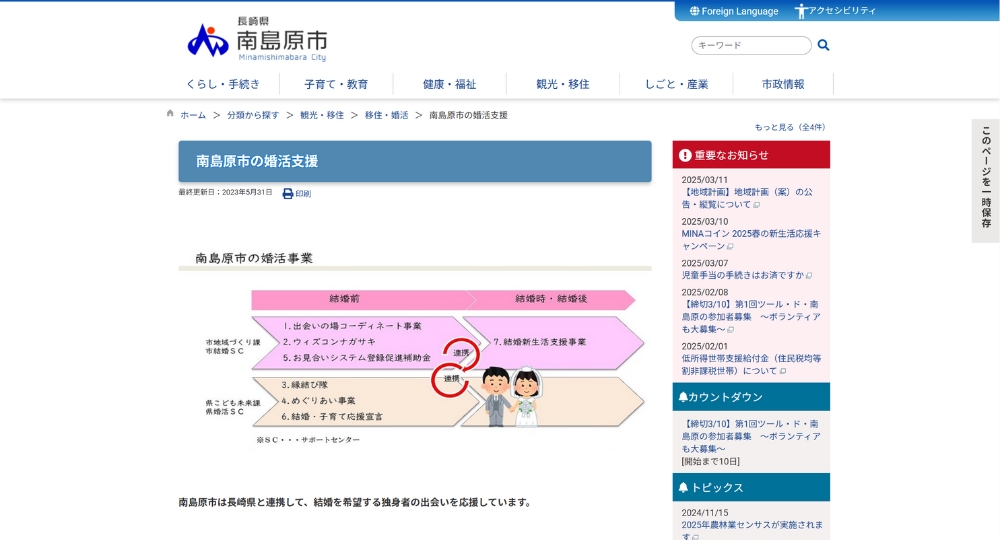Click the globe icon beside Foreign Language
Viewport: 1000px width, 540px height.
(695, 11)
